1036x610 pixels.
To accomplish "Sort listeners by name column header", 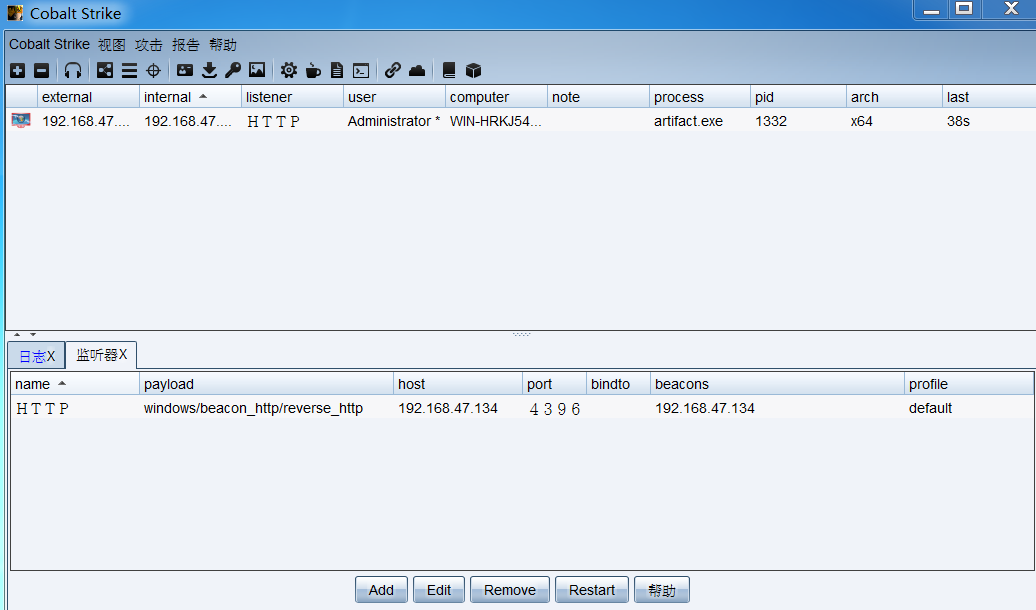I will tap(75, 384).
